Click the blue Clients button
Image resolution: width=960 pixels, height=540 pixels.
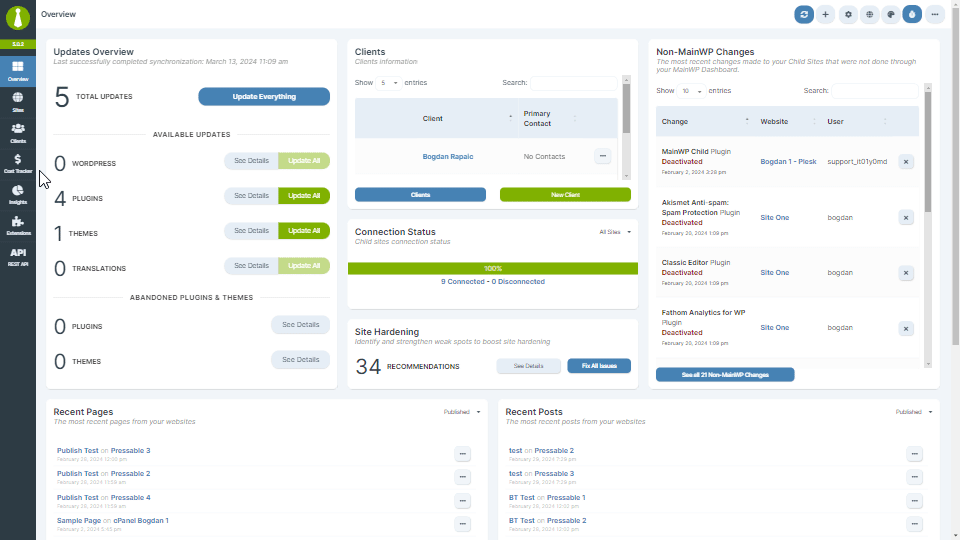tap(420, 195)
